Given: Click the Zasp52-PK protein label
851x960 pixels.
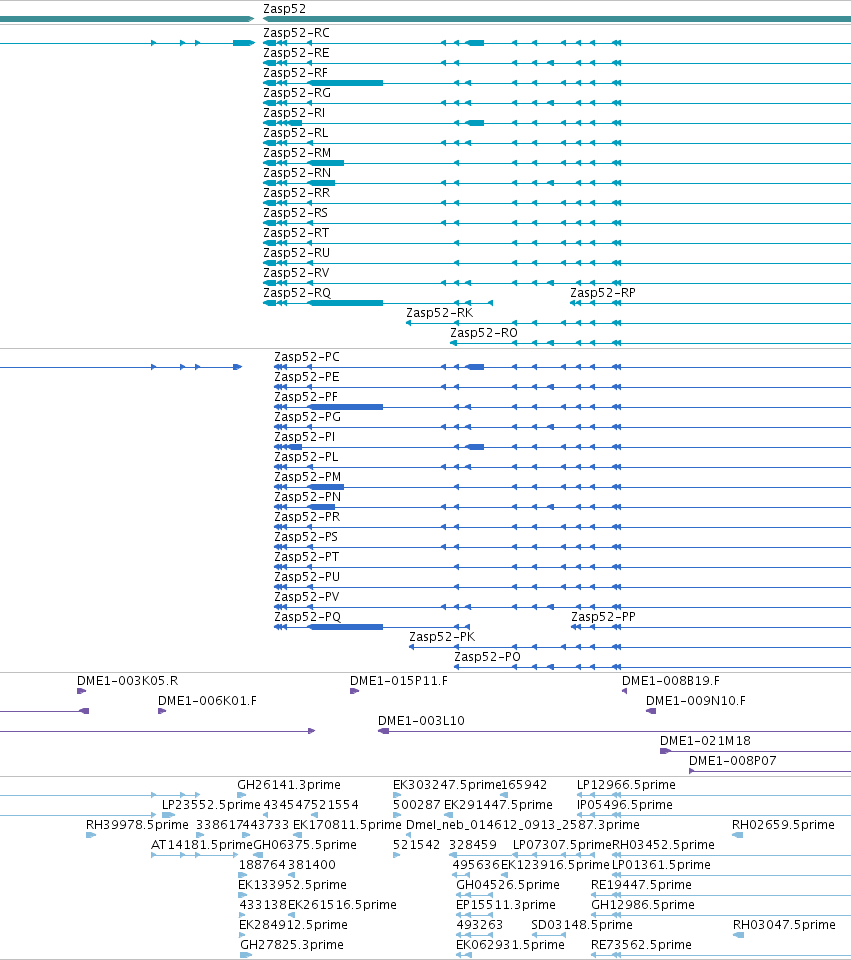Looking at the screenshot, I should pyautogui.click(x=442, y=637).
